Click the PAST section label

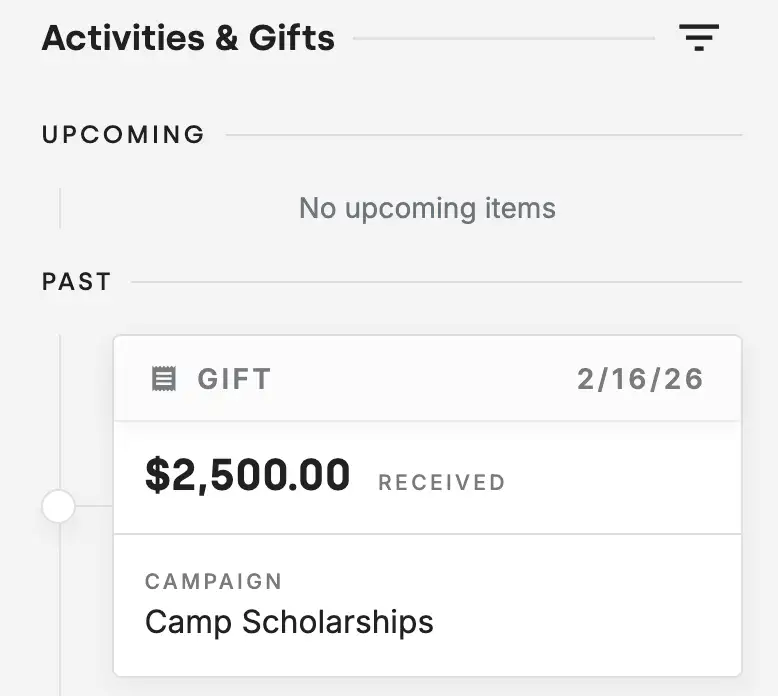76,282
